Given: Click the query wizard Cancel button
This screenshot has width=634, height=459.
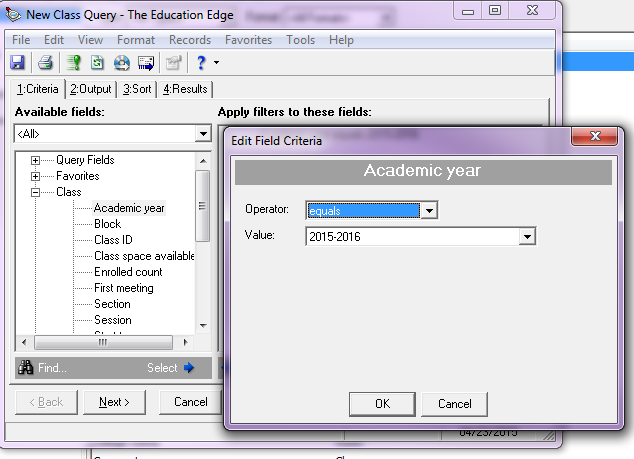Looking at the screenshot, I should pyautogui.click(x=190, y=402).
